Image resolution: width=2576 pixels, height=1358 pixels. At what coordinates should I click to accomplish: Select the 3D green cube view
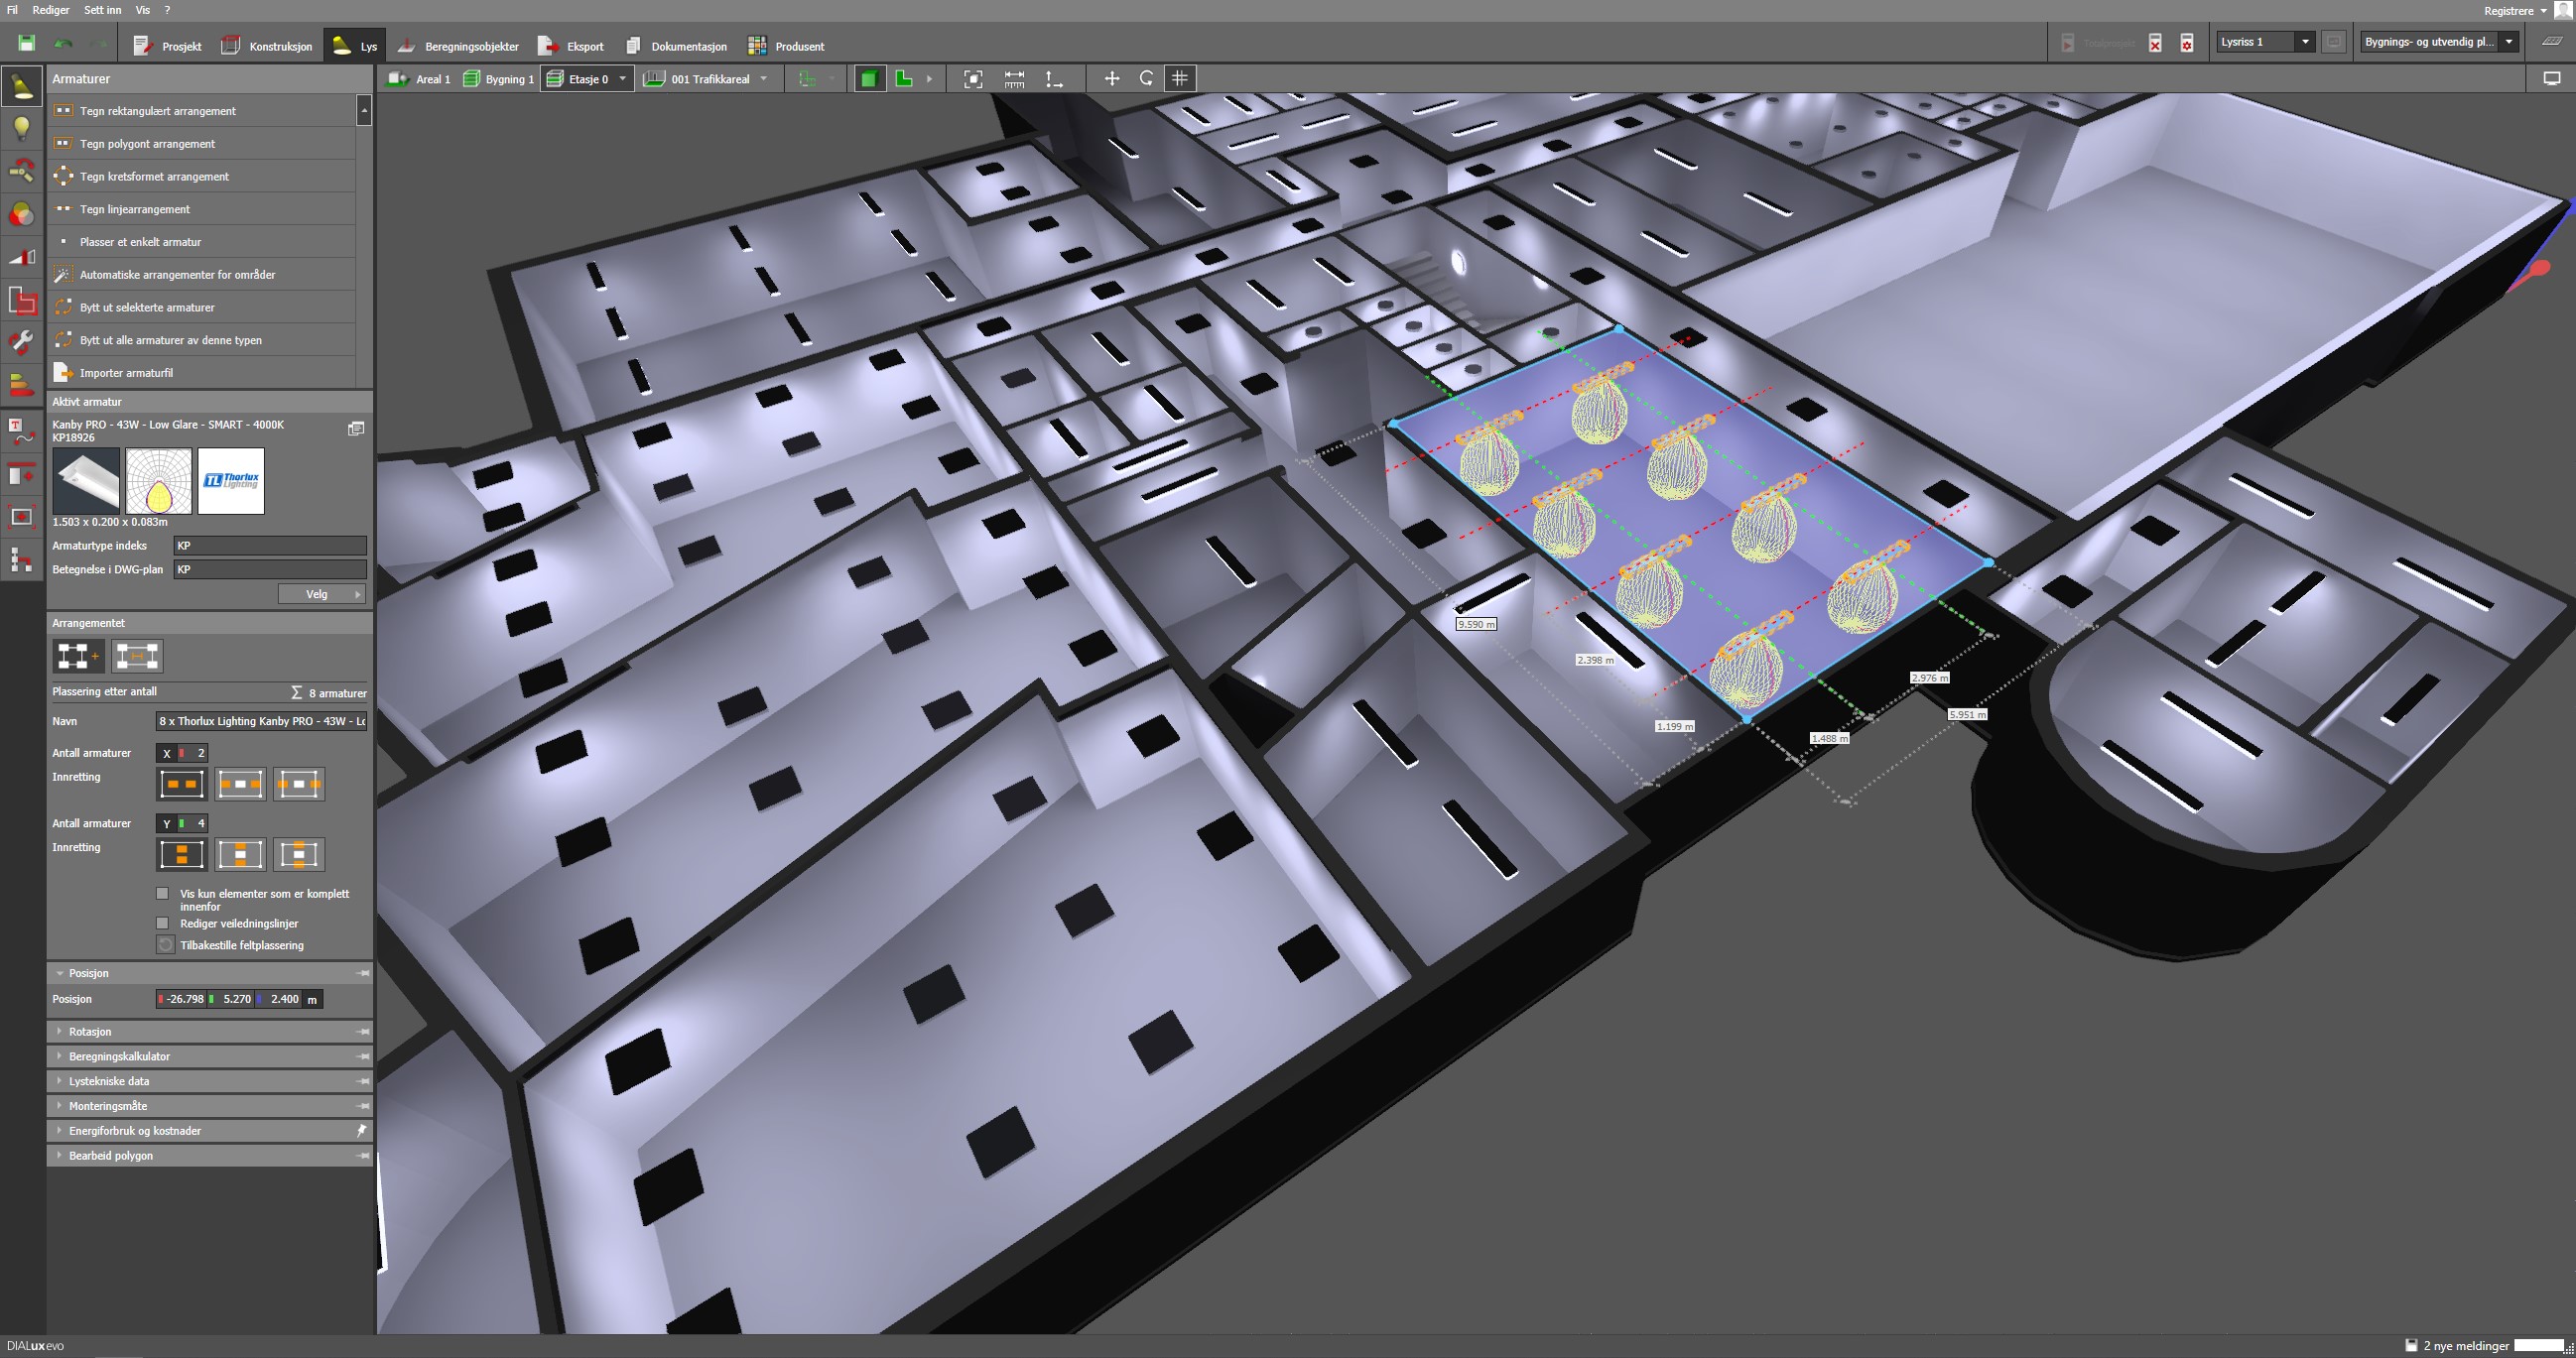[869, 79]
